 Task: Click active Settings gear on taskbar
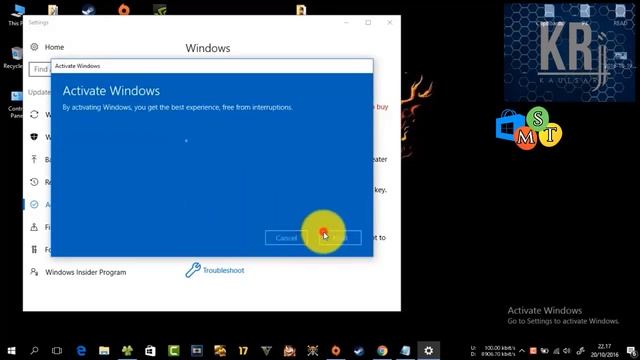pos(429,351)
